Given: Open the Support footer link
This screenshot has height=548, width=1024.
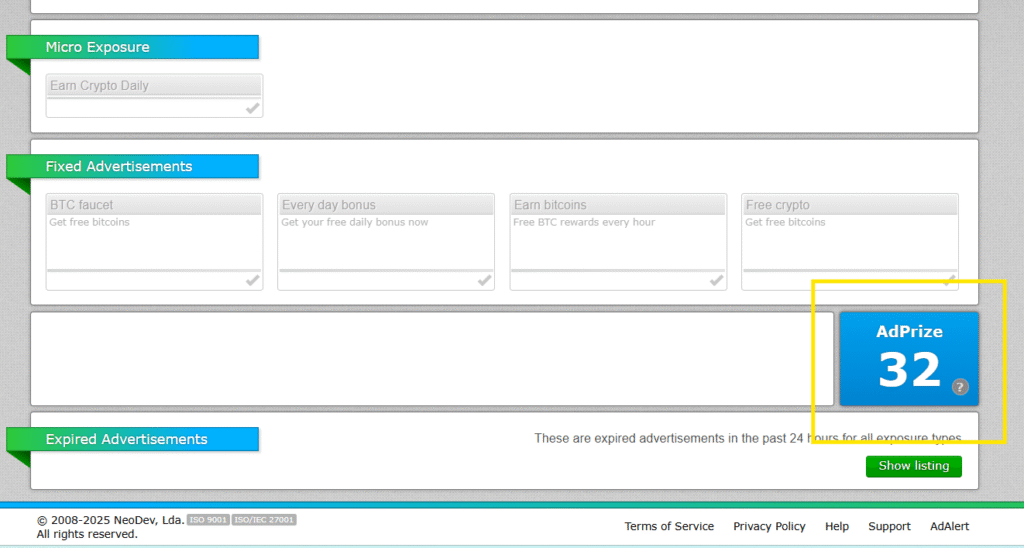Looking at the screenshot, I should [889, 526].
